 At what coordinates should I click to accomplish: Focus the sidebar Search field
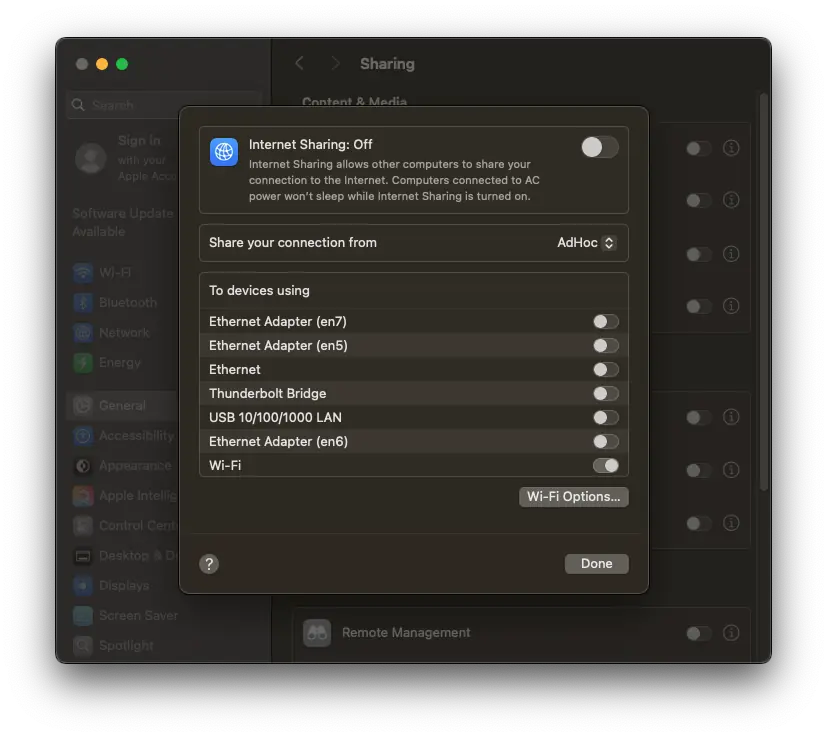(x=164, y=104)
